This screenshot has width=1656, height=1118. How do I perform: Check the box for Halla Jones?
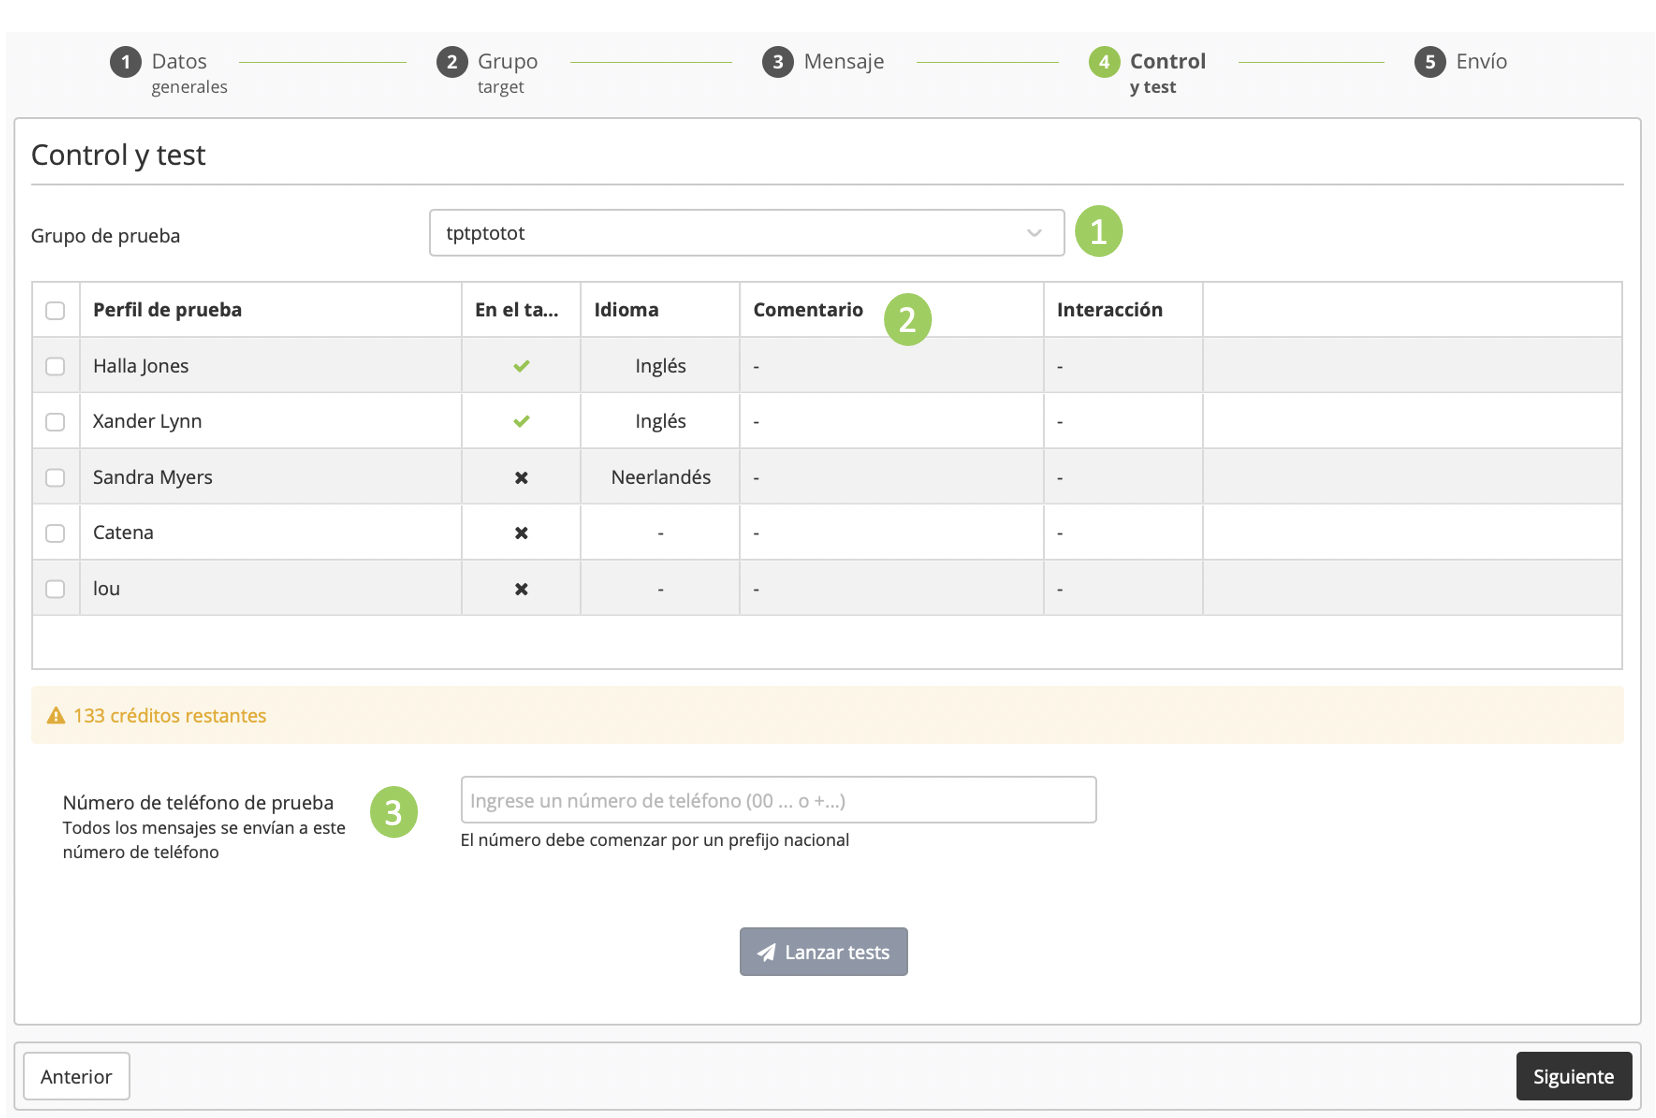pos(55,366)
